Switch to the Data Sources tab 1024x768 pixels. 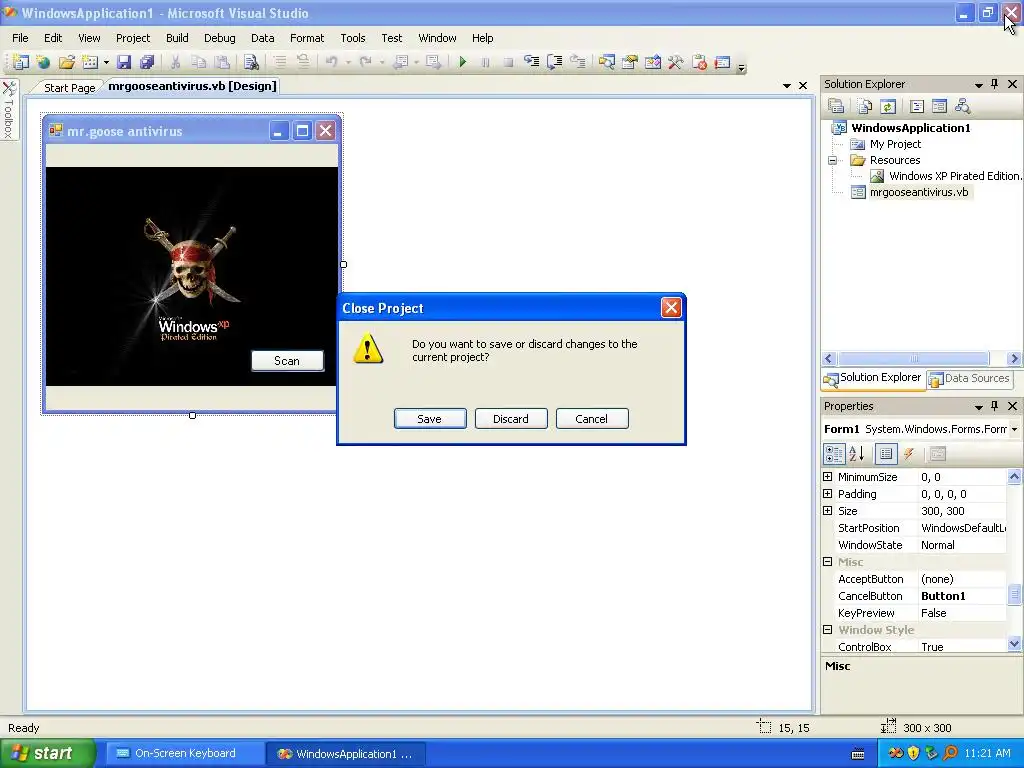click(969, 378)
